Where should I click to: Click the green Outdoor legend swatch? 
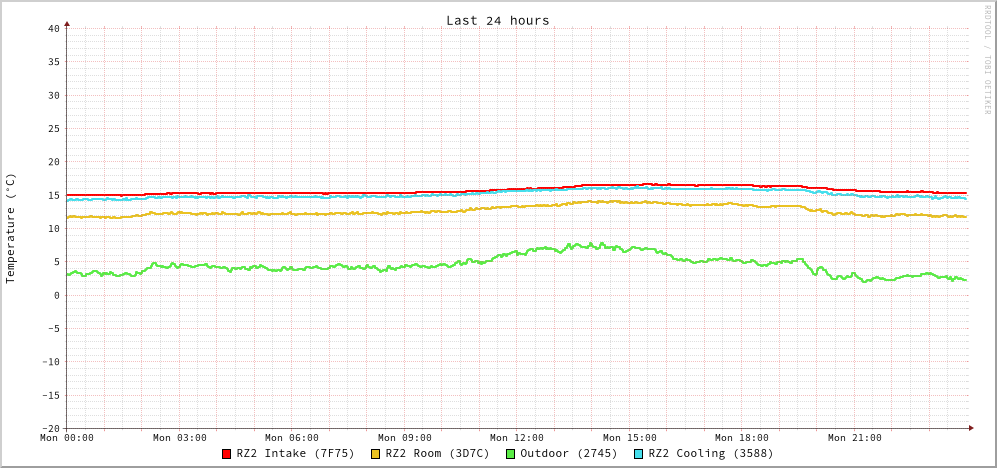(x=510, y=454)
